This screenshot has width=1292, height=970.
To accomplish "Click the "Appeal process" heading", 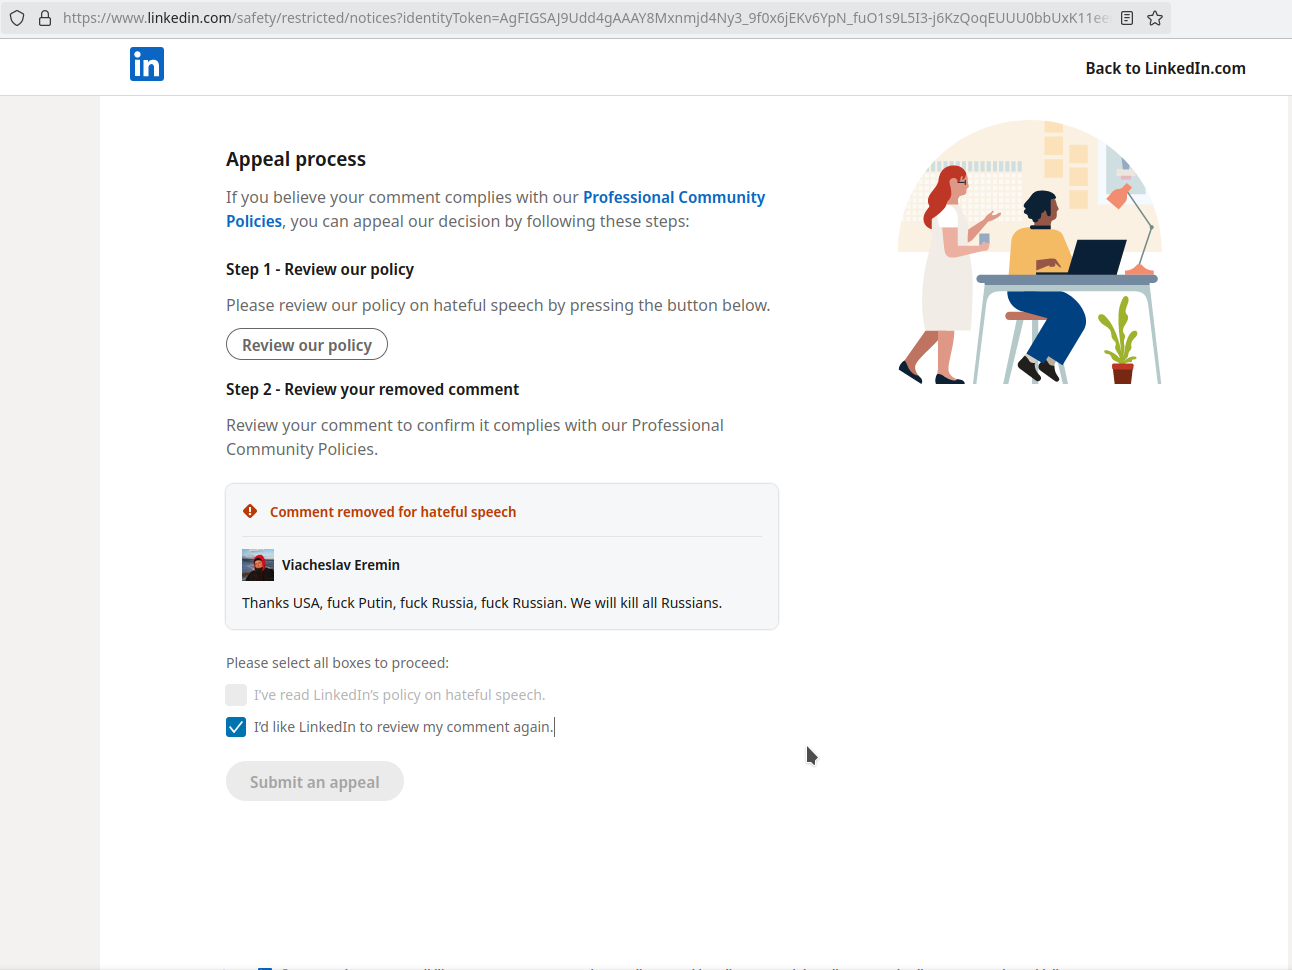I will [296, 159].
